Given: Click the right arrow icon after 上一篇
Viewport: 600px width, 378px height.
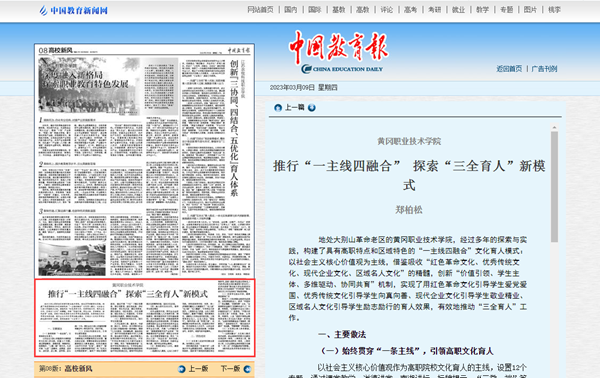Looking at the screenshot, I should click(x=312, y=108).
